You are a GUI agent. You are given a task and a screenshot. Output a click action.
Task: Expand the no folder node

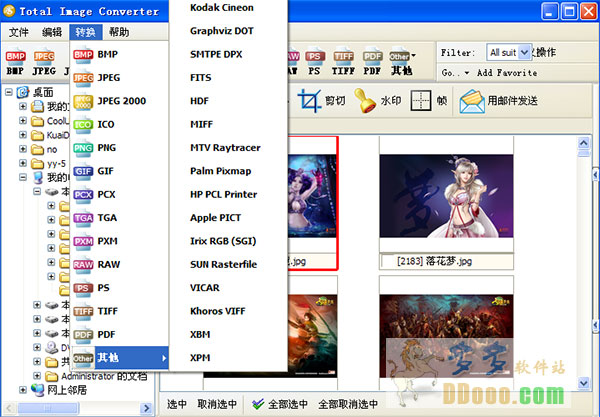coord(23,149)
